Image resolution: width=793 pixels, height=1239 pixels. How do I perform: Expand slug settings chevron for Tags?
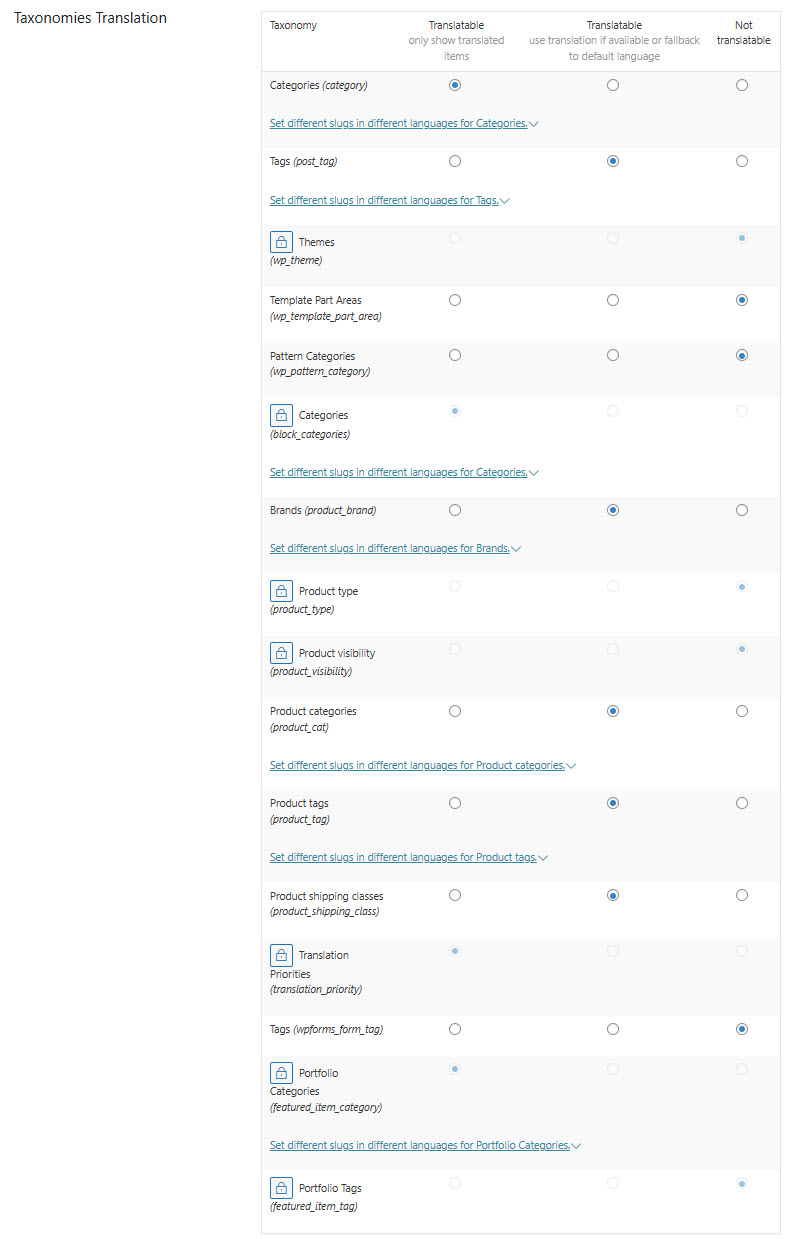(x=505, y=201)
